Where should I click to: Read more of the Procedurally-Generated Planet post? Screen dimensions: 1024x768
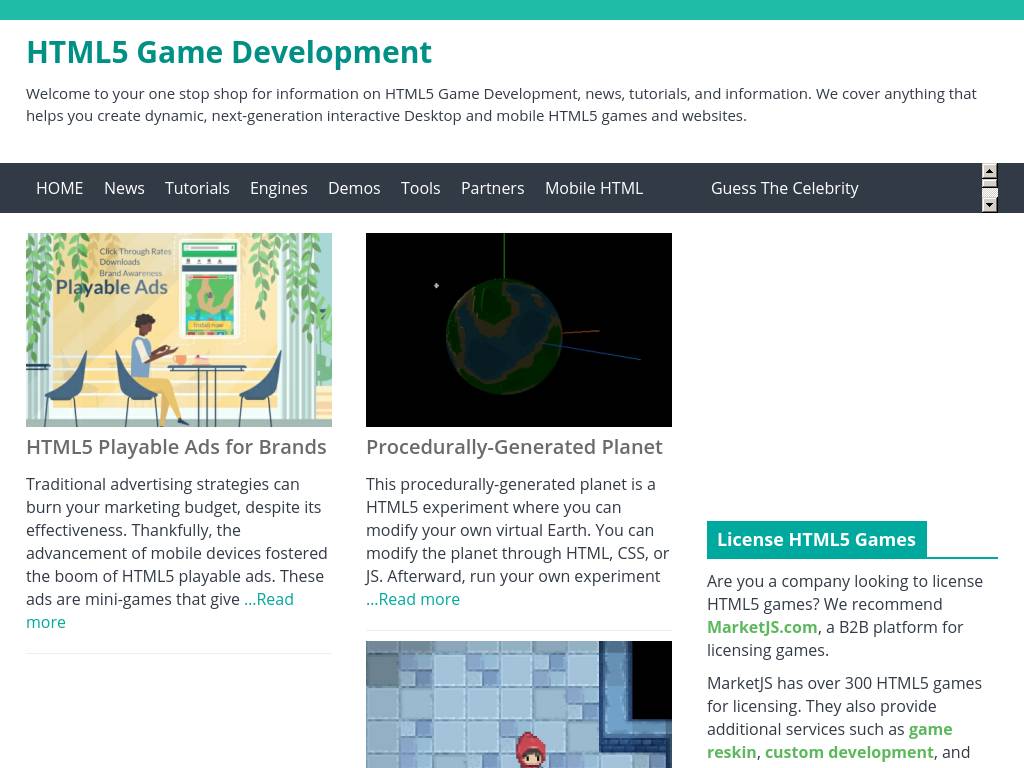(413, 599)
